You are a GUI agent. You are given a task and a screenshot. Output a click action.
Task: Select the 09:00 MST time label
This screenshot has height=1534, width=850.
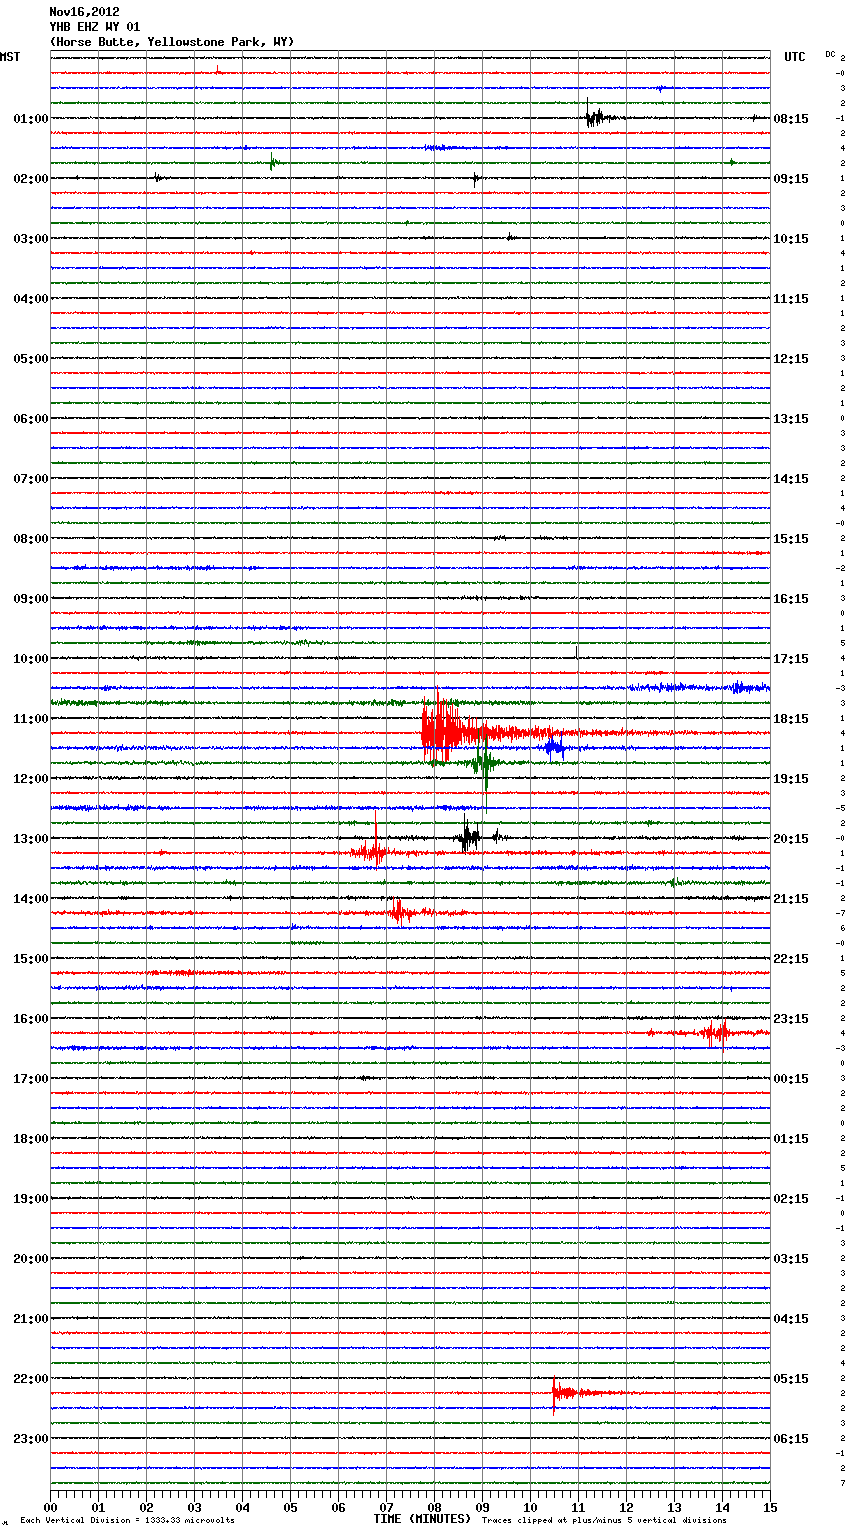[x=31, y=599]
